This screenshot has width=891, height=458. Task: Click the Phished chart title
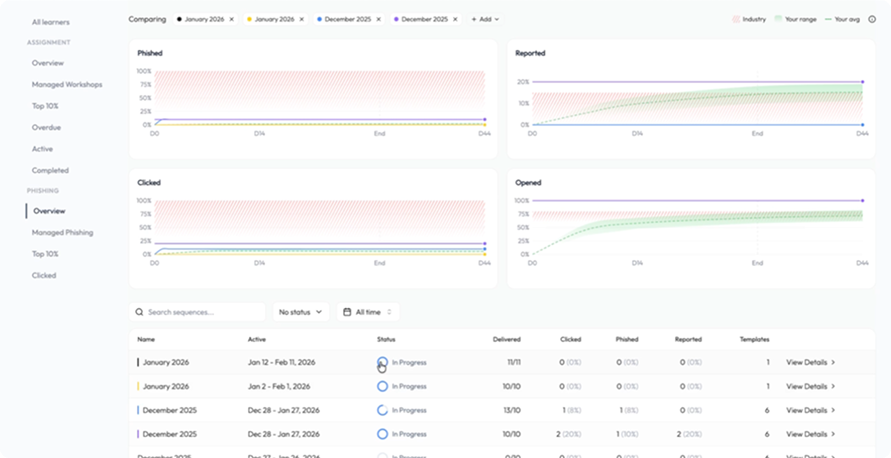click(150, 53)
